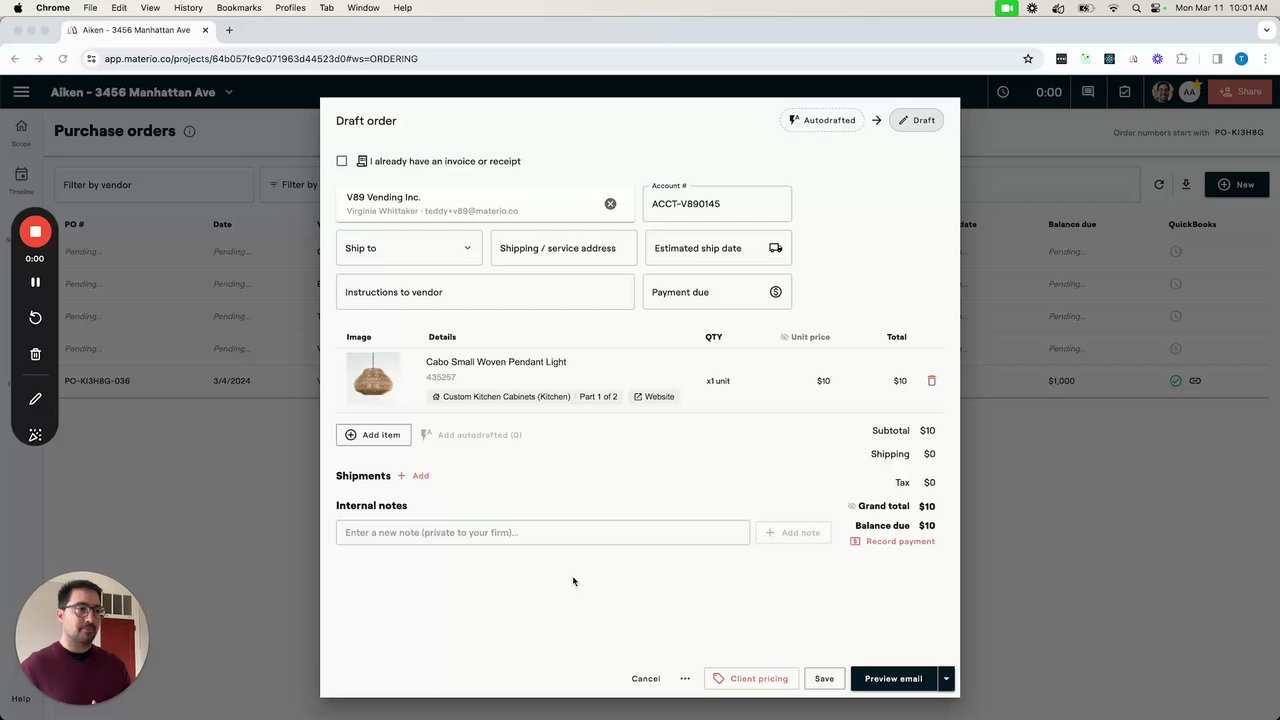Check 'I already have an invoice or receipt'
The height and width of the screenshot is (720, 1280).
point(342,161)
